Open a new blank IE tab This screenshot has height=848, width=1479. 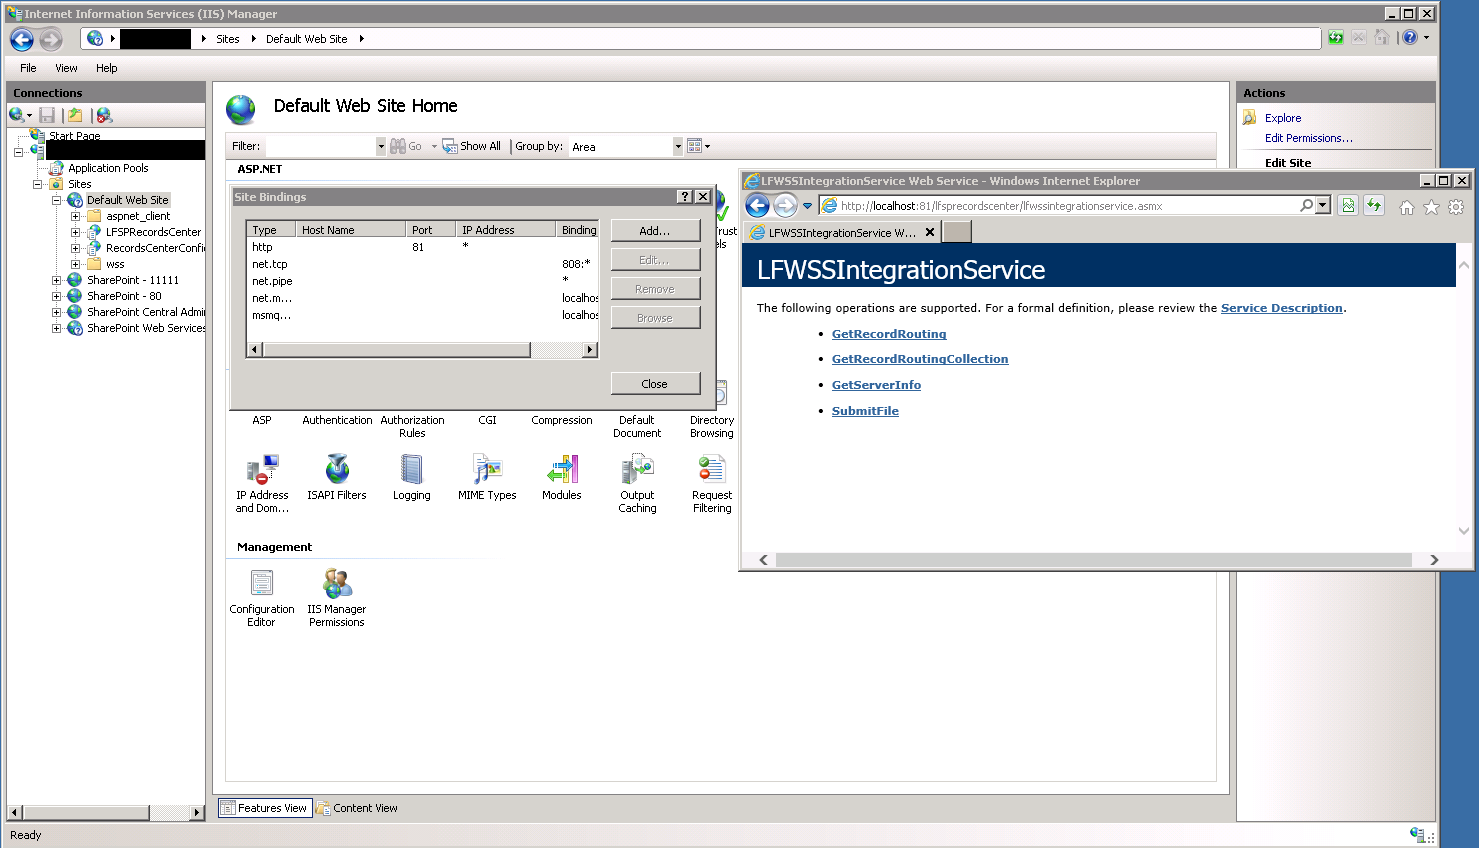click(x=957, y=232)
